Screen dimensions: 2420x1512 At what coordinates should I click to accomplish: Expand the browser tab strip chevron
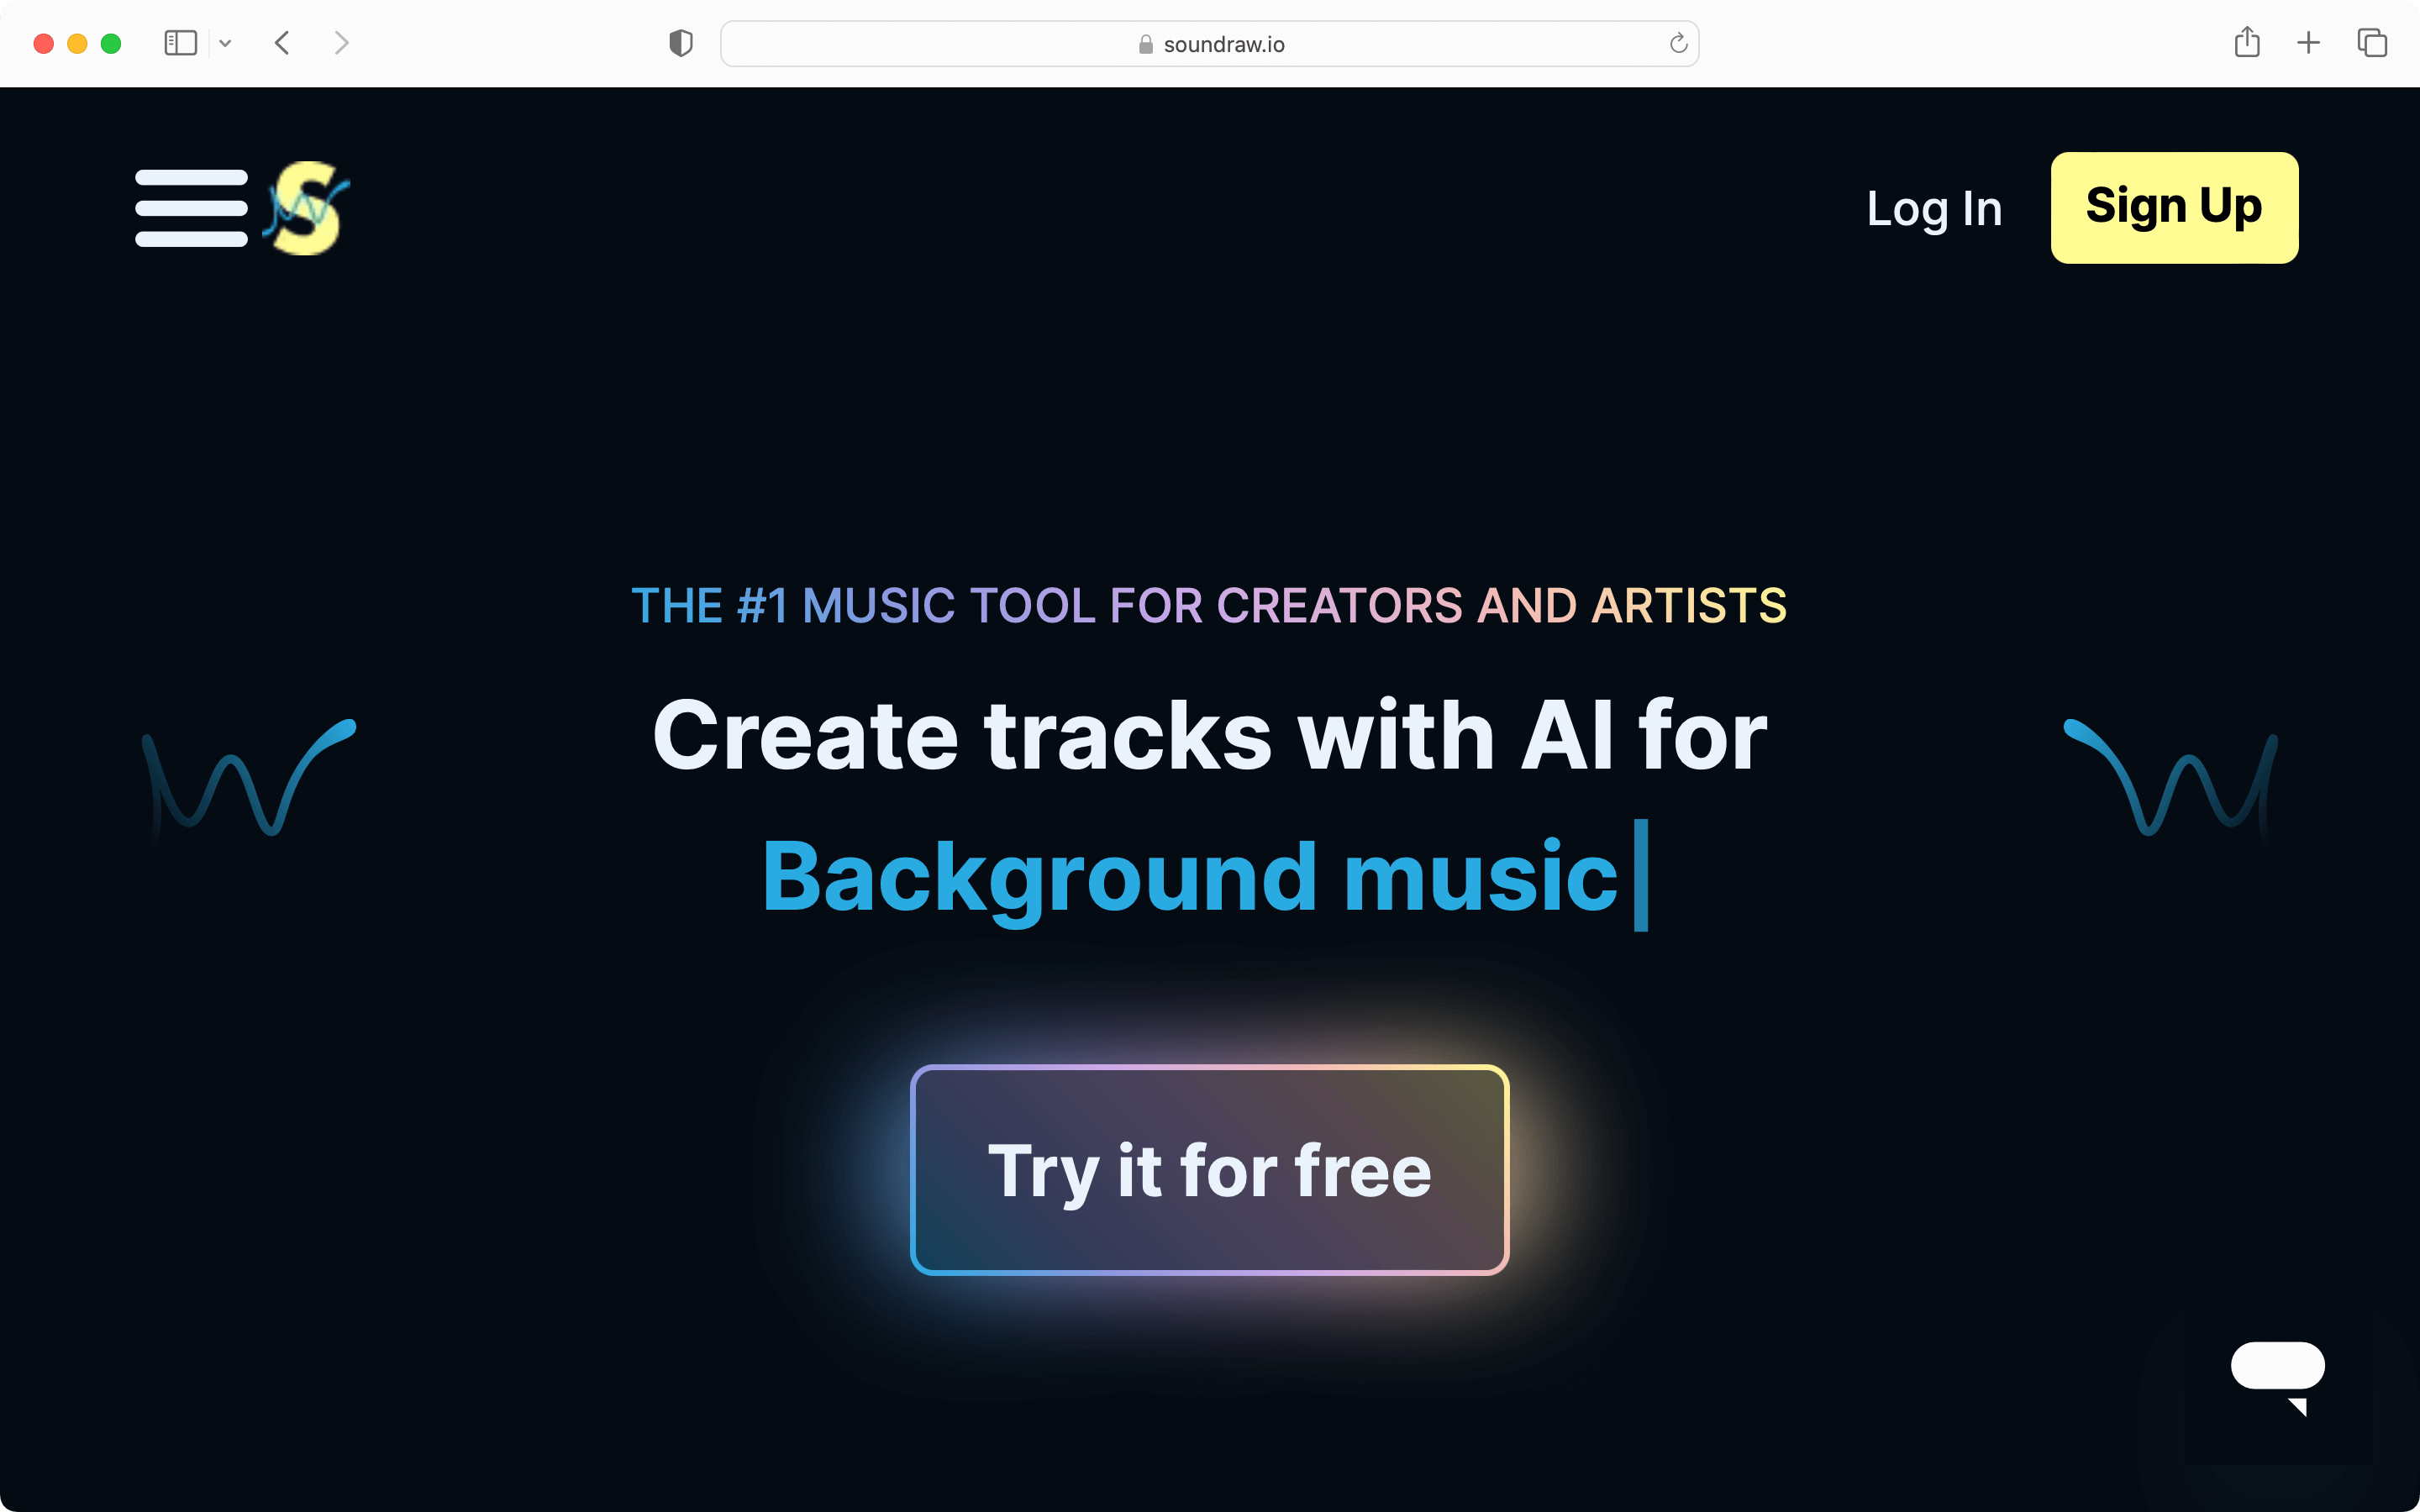tap(224, 44)
